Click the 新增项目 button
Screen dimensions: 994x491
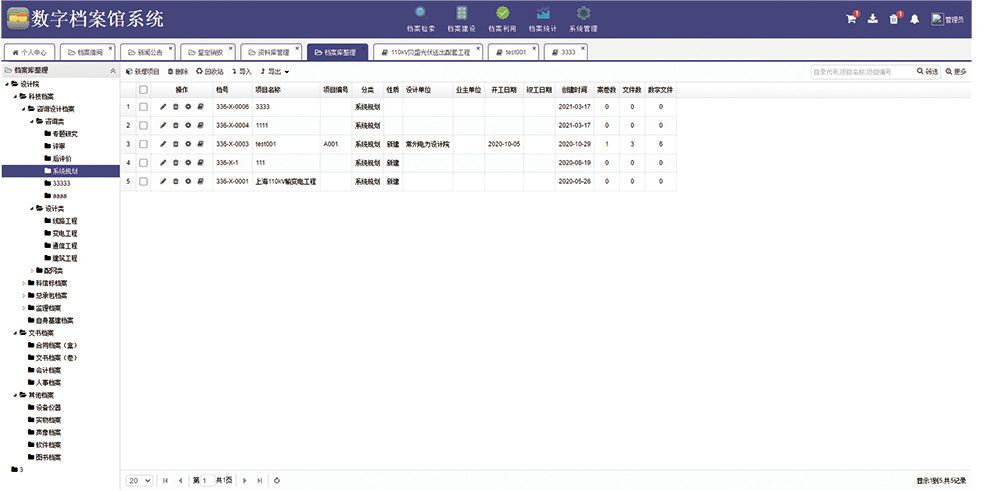pos(143,72)
